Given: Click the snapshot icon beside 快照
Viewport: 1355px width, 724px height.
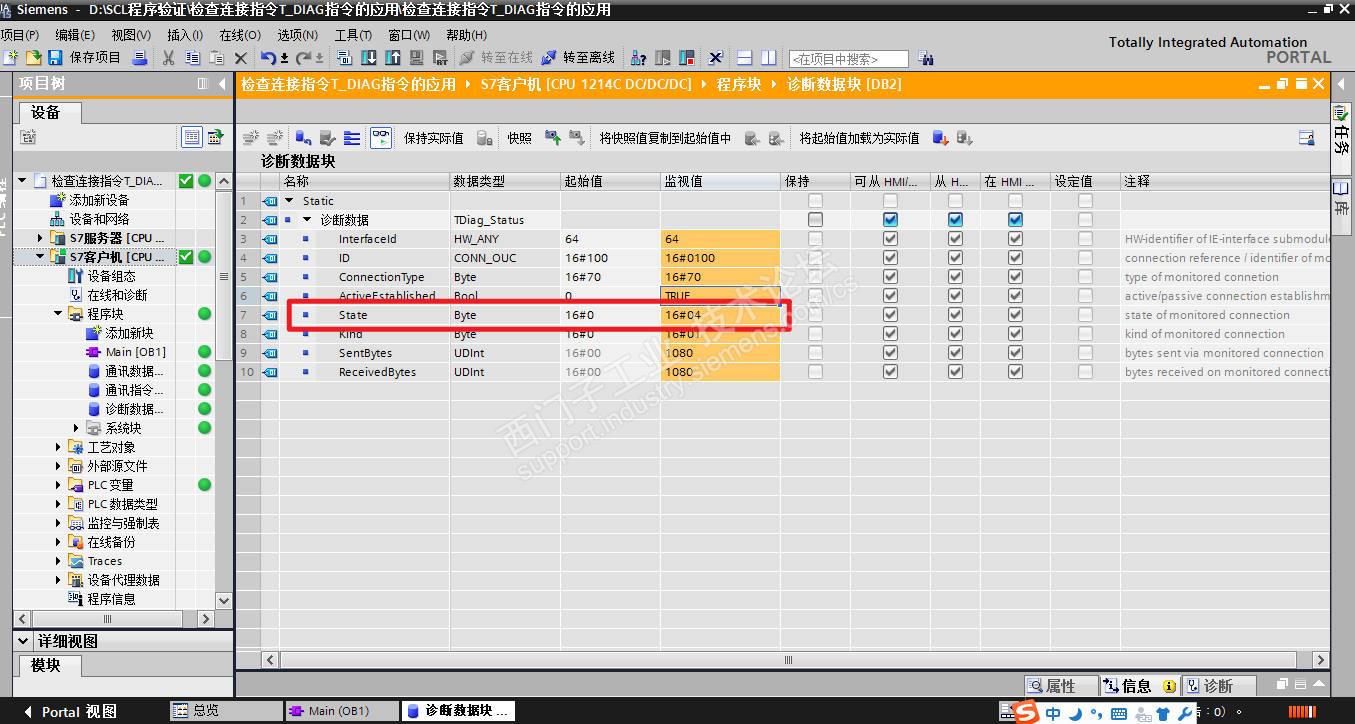Looking at the screenshot, I should (552, 138).
